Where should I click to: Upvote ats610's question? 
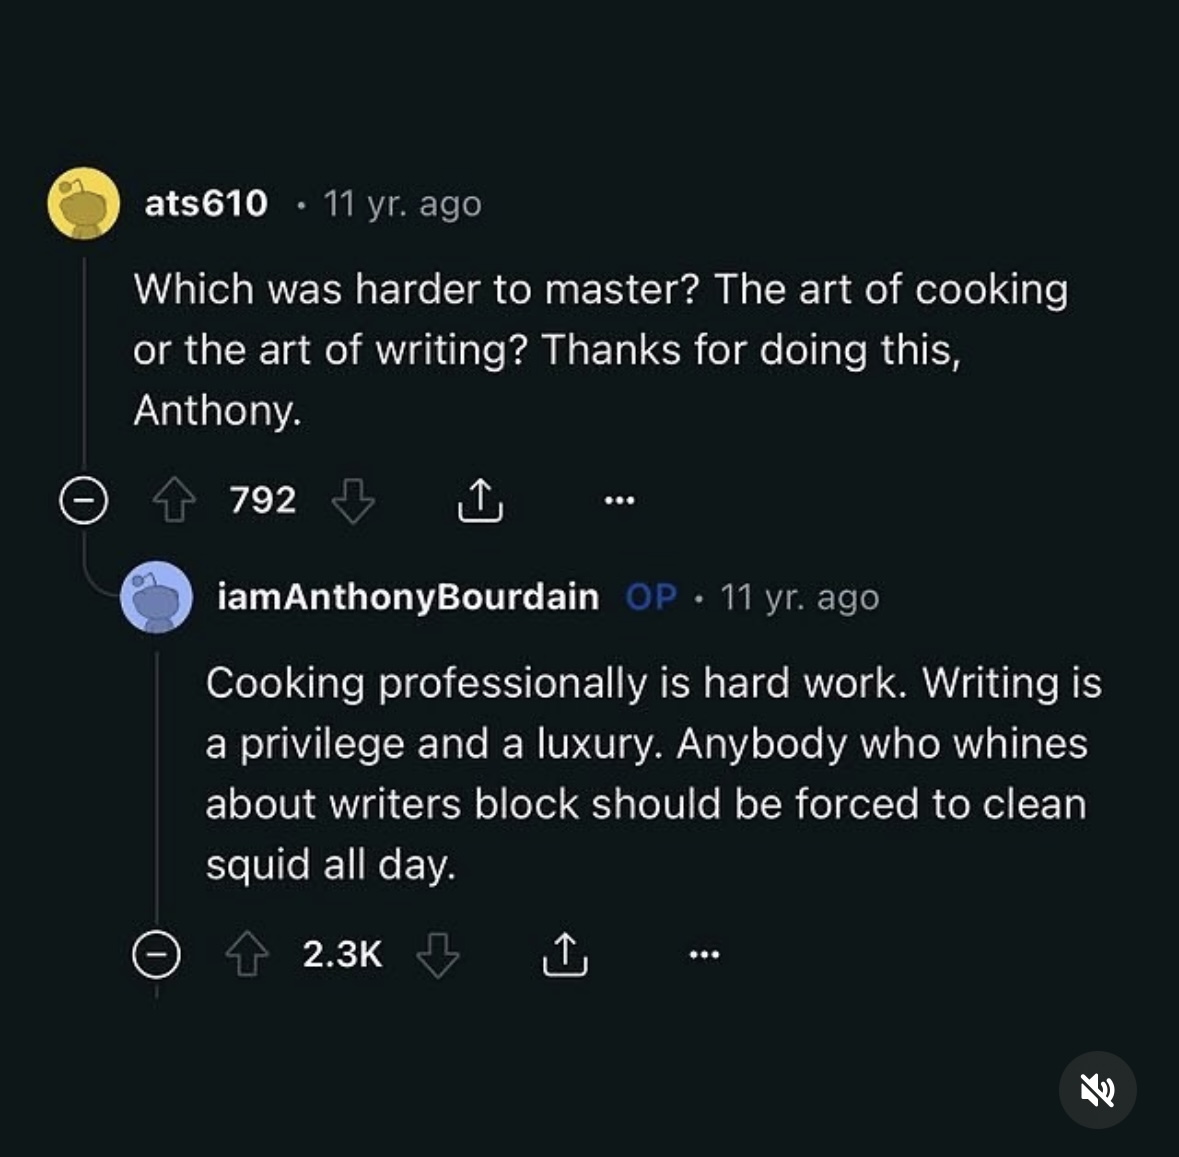(174, 500)
